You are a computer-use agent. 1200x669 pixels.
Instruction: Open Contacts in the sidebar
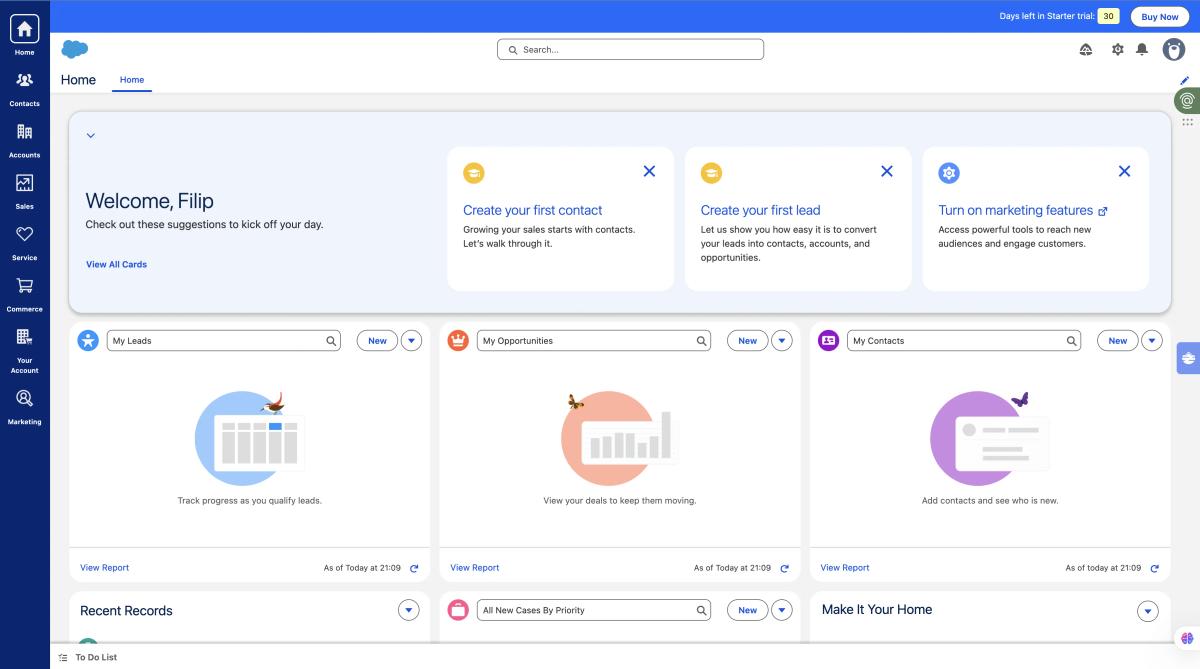point(24,88)
